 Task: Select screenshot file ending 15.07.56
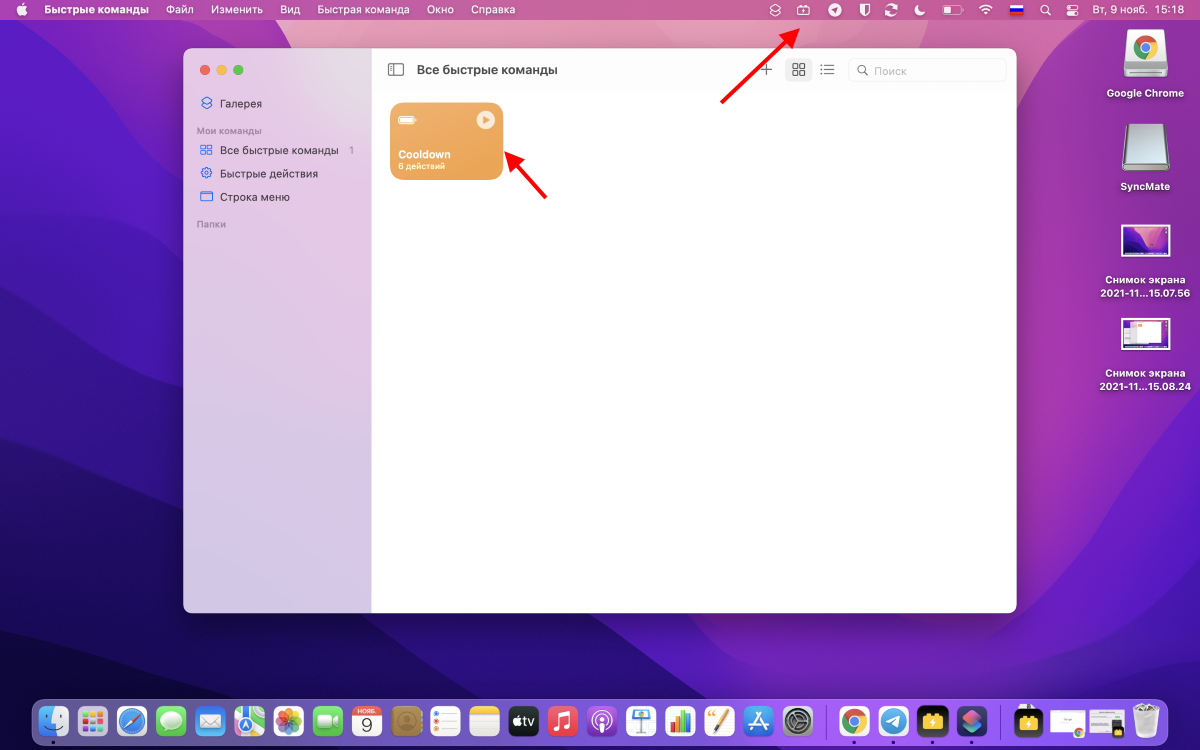click(1145, 240)
